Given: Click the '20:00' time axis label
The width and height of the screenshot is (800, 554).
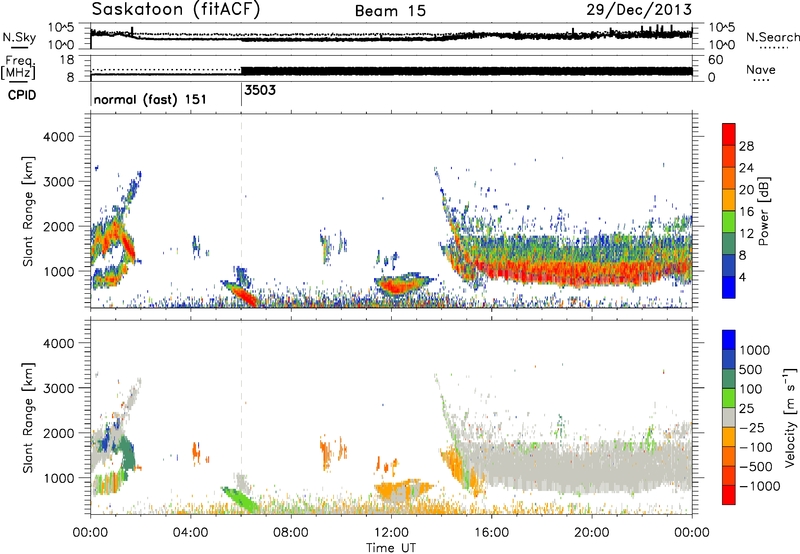Looking at the screenshot, I should tap(592, 533).
